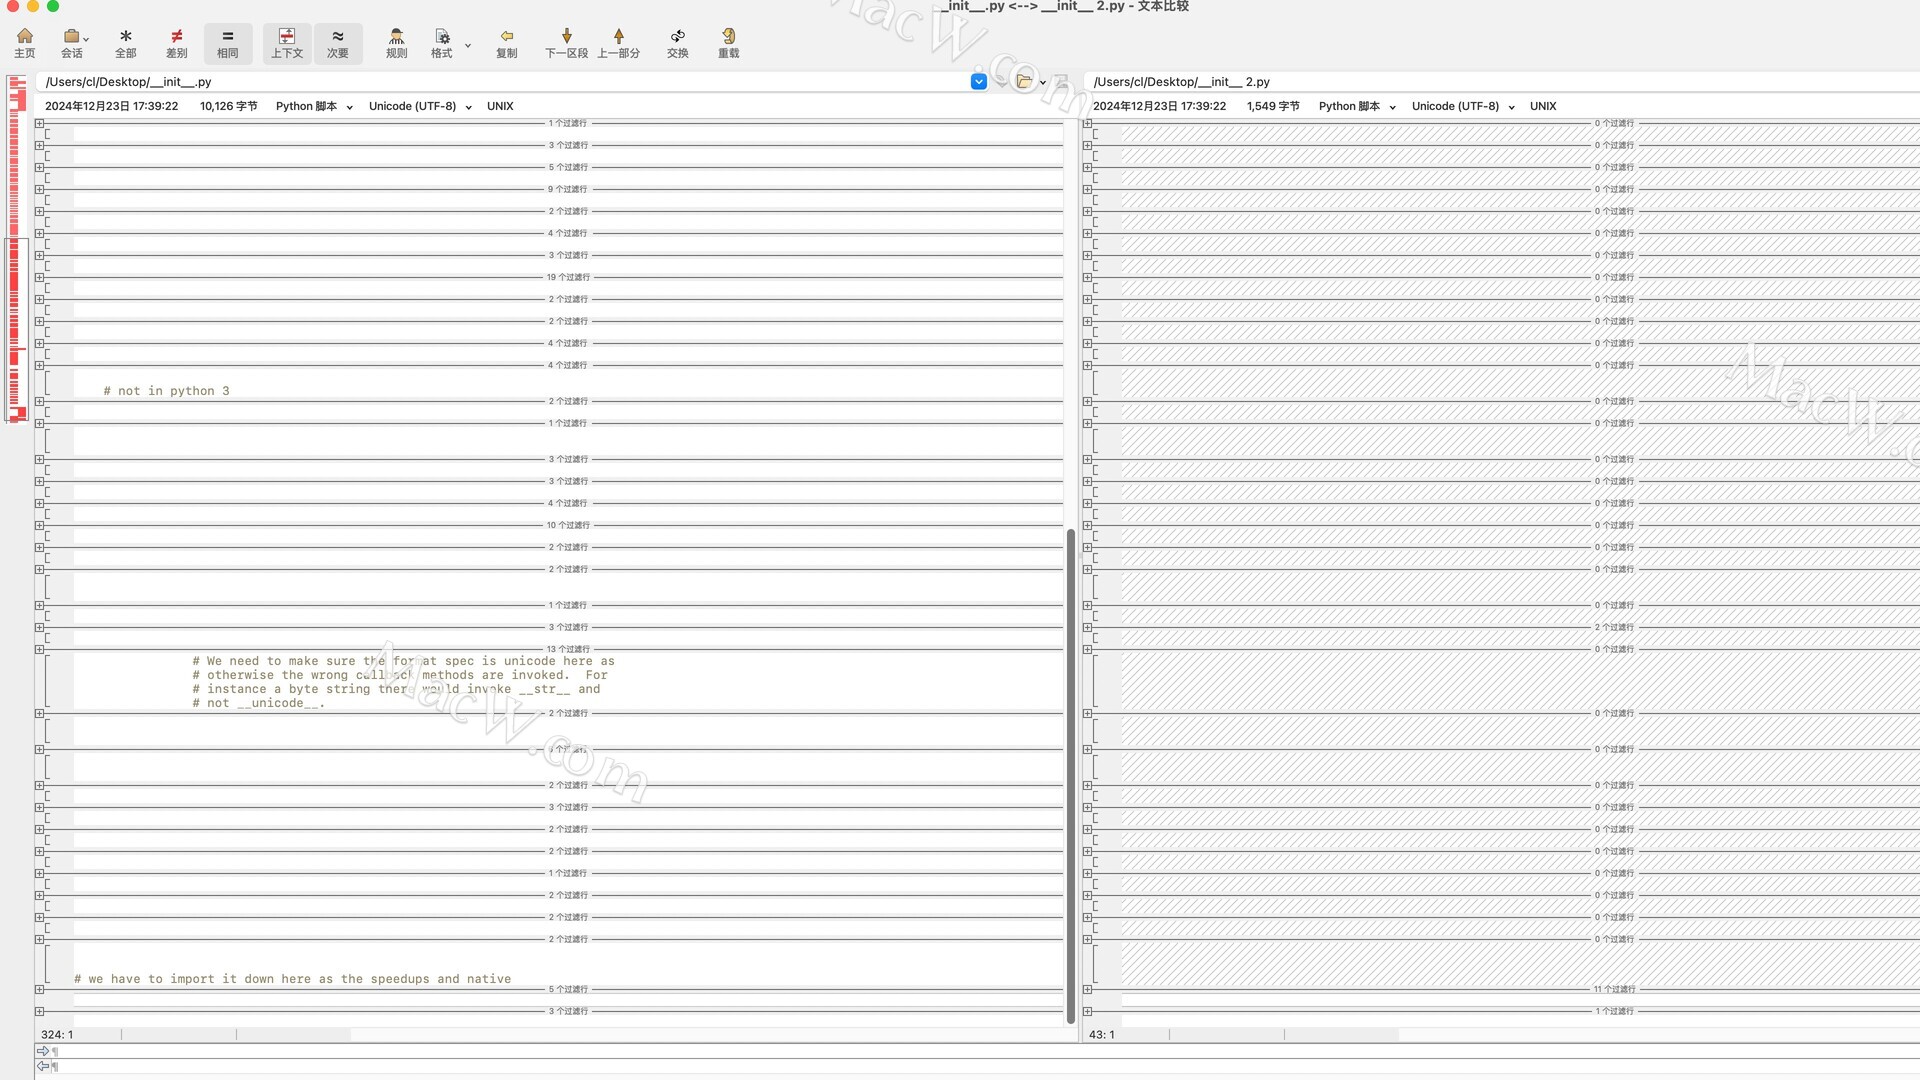Expand the right 11 个过滤行 section
Image resolution: width=1920 pixels, height=1080 pixels.
[1087, 989]
